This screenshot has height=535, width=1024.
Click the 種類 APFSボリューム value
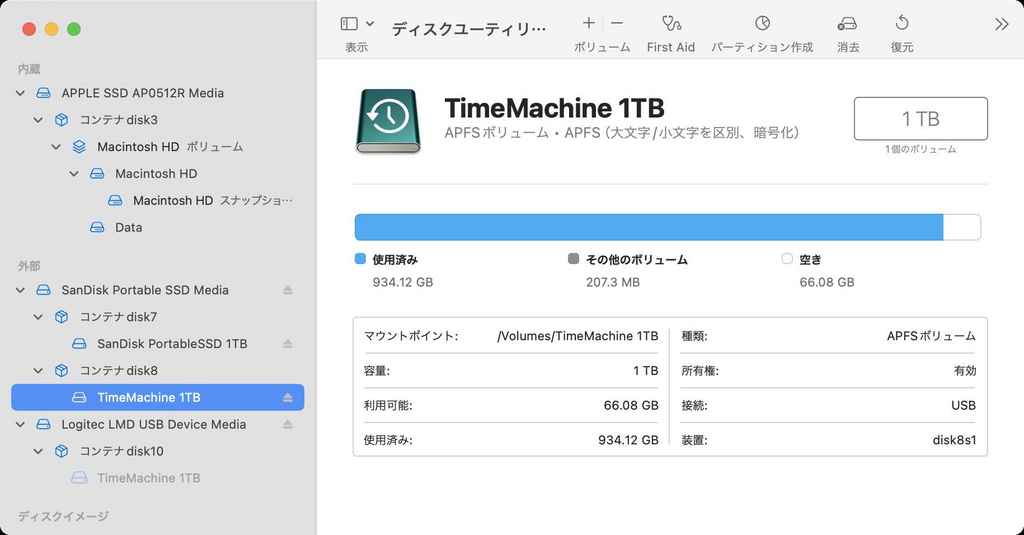(x=931, y=336)
